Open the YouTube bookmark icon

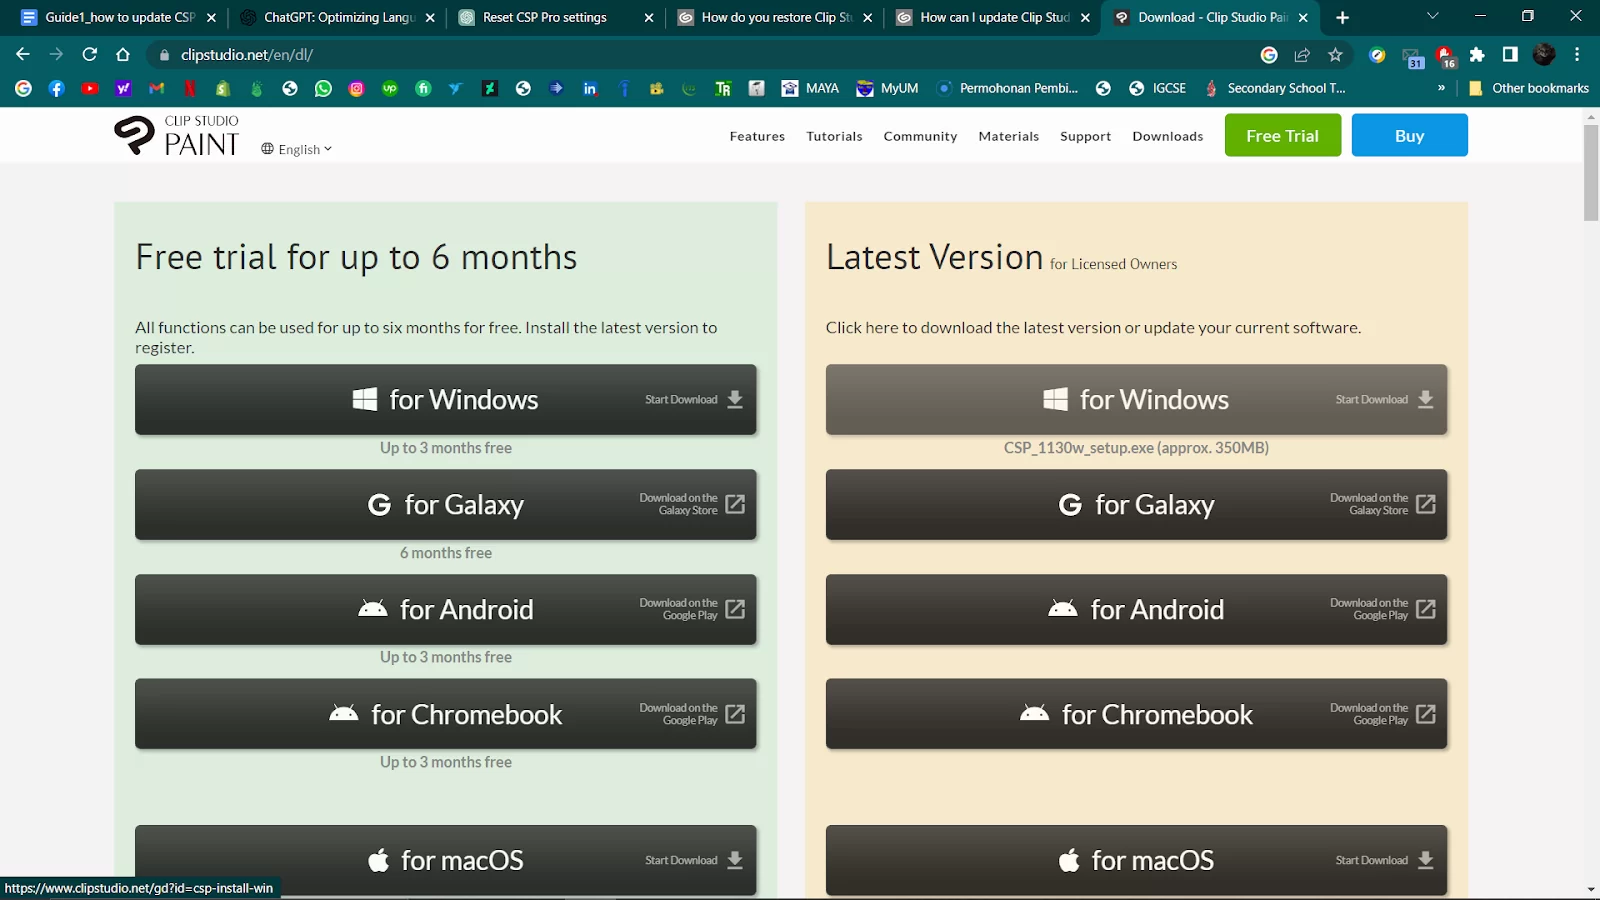click(x=90, y=88)
